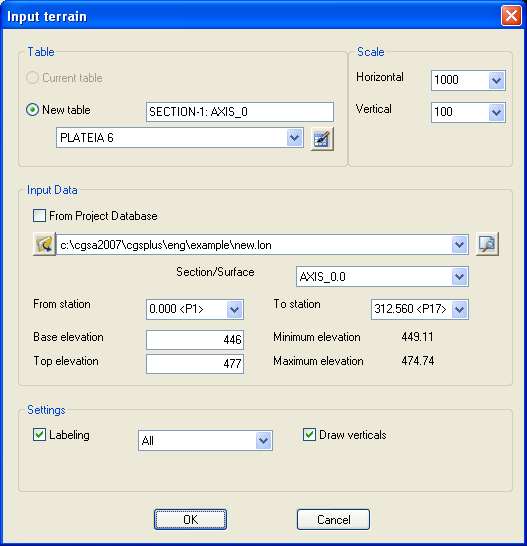Click the OK button
This screenshot has width=527, height=546.
(191, 520)
